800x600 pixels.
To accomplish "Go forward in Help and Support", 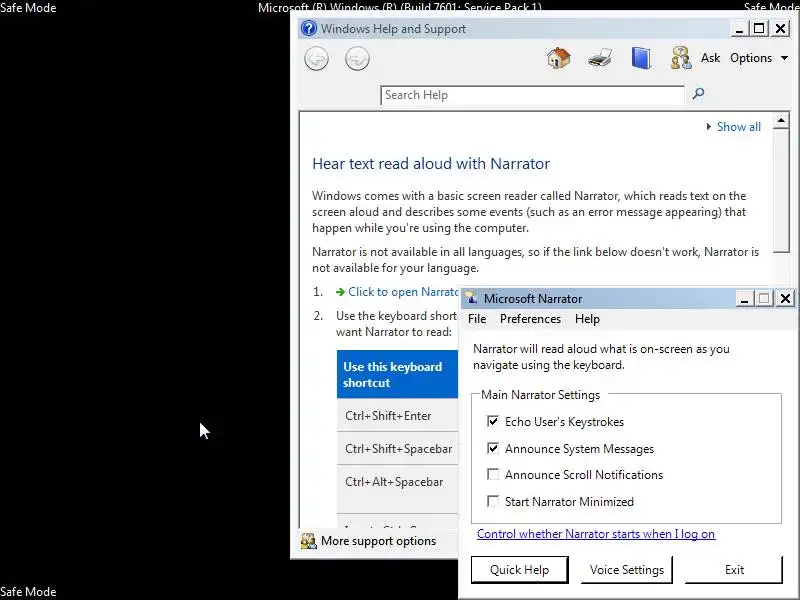I will 357,59.
